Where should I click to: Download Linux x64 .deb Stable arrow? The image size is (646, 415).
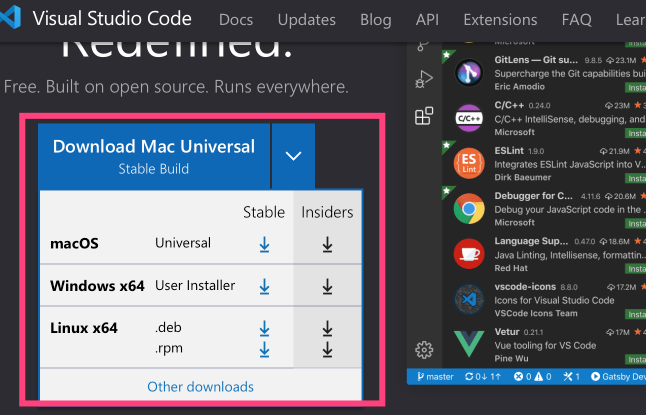(x=264, y=329)
